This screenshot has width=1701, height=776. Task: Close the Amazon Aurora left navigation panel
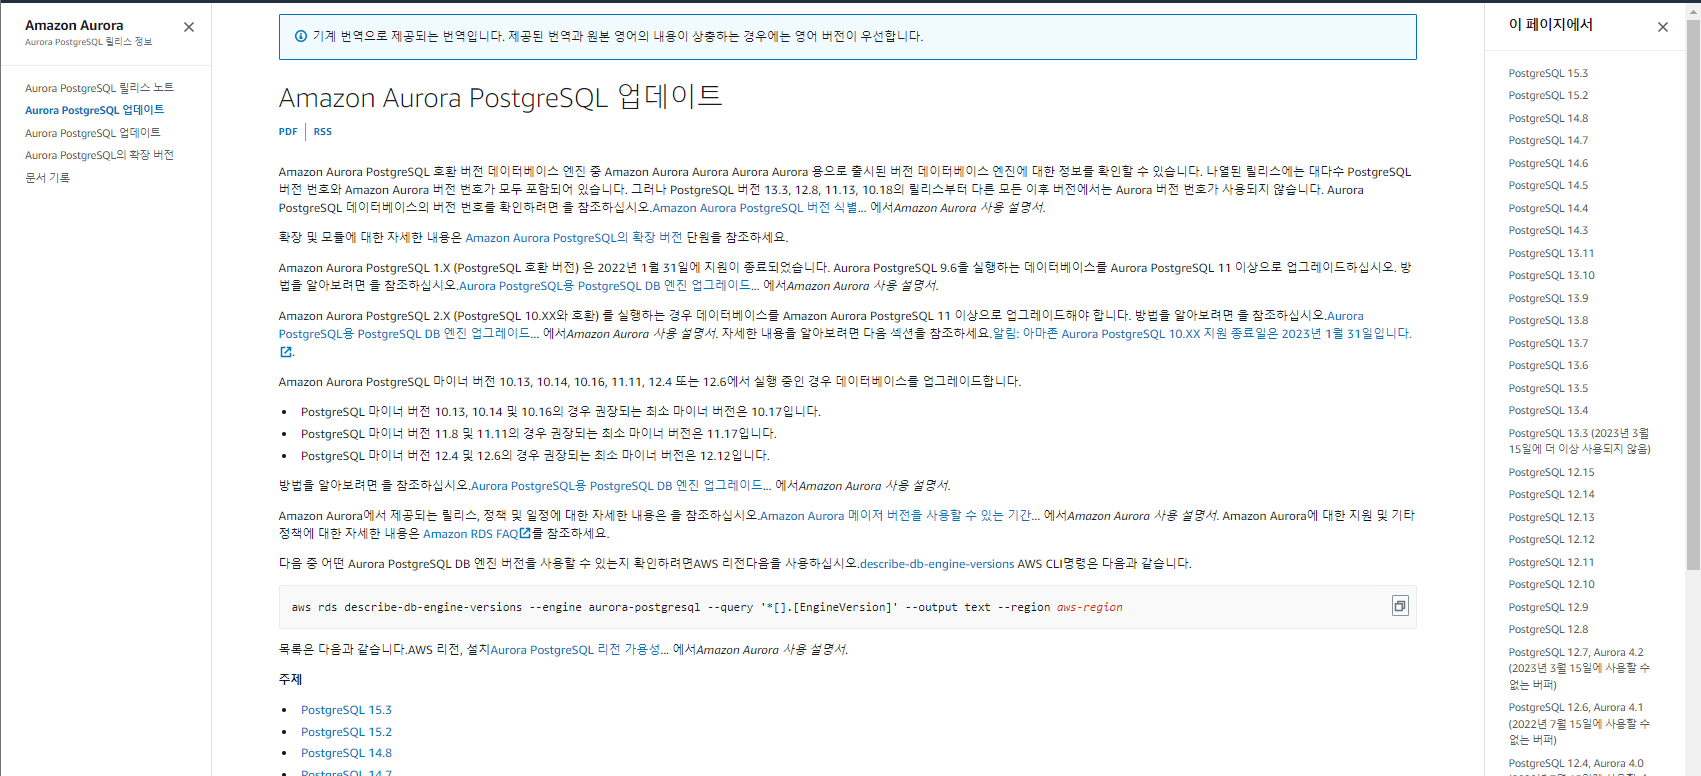[x=189, y=27]
